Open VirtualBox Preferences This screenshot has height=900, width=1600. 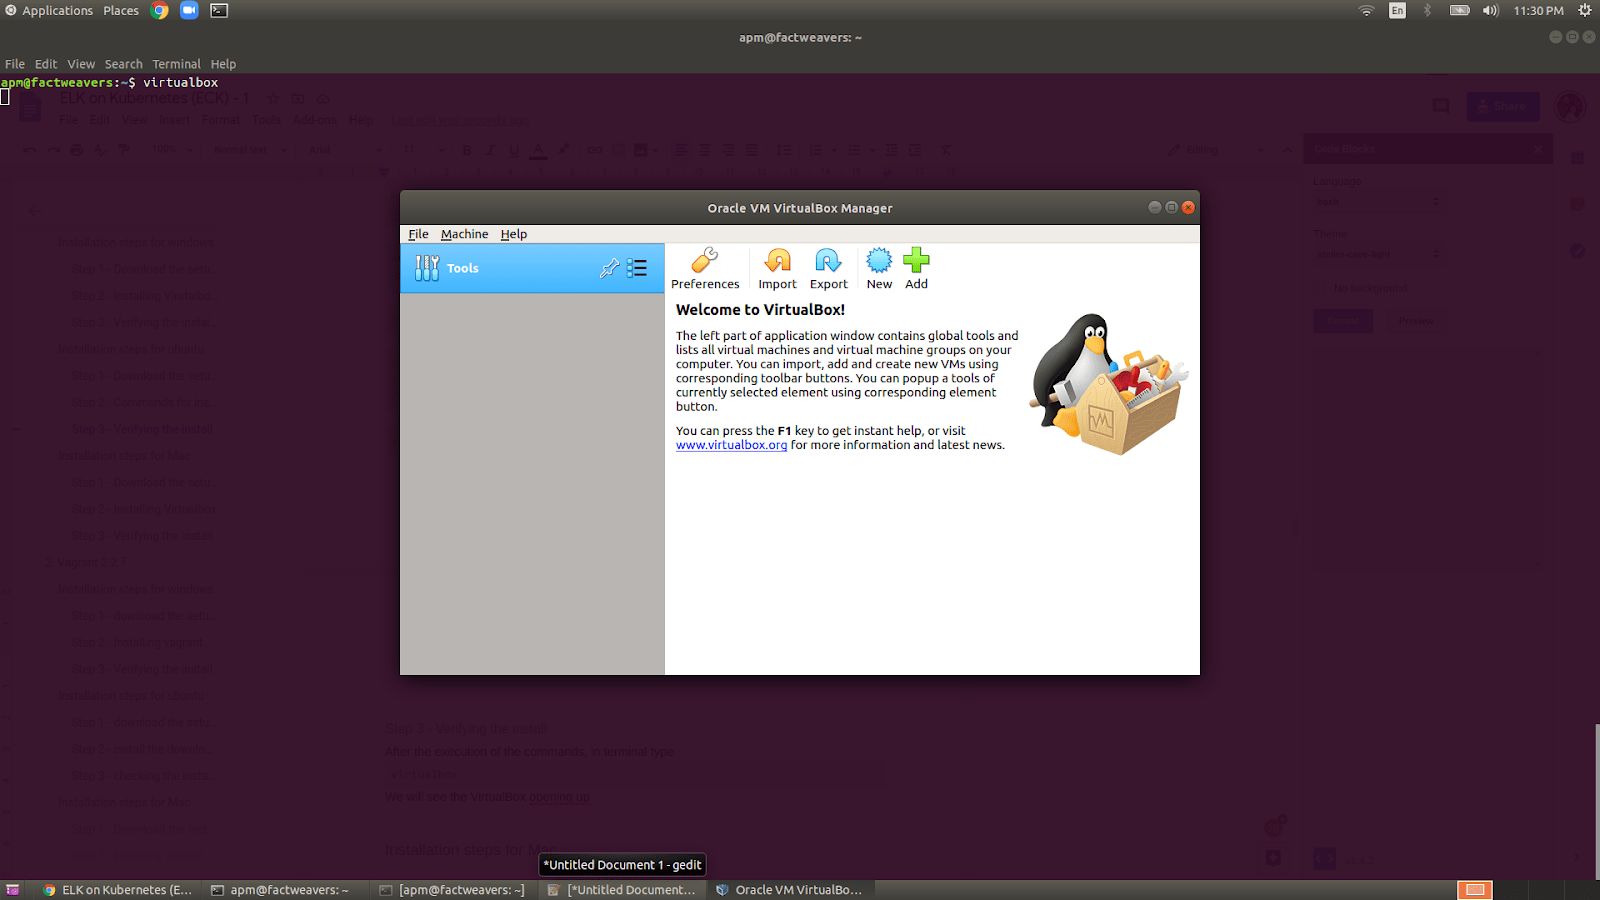705,269
